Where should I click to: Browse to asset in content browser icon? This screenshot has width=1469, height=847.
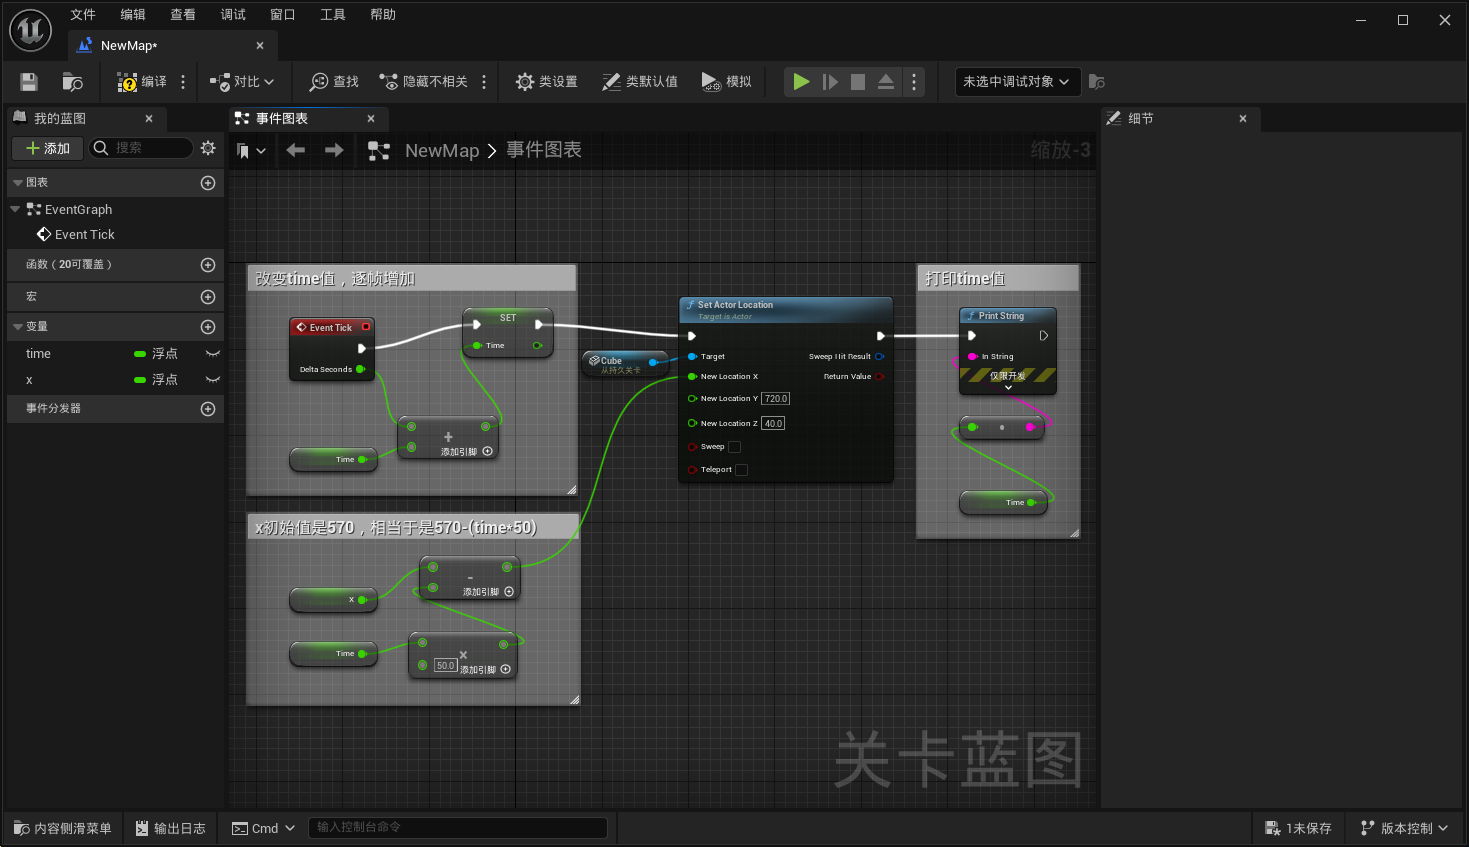point(72,82)
